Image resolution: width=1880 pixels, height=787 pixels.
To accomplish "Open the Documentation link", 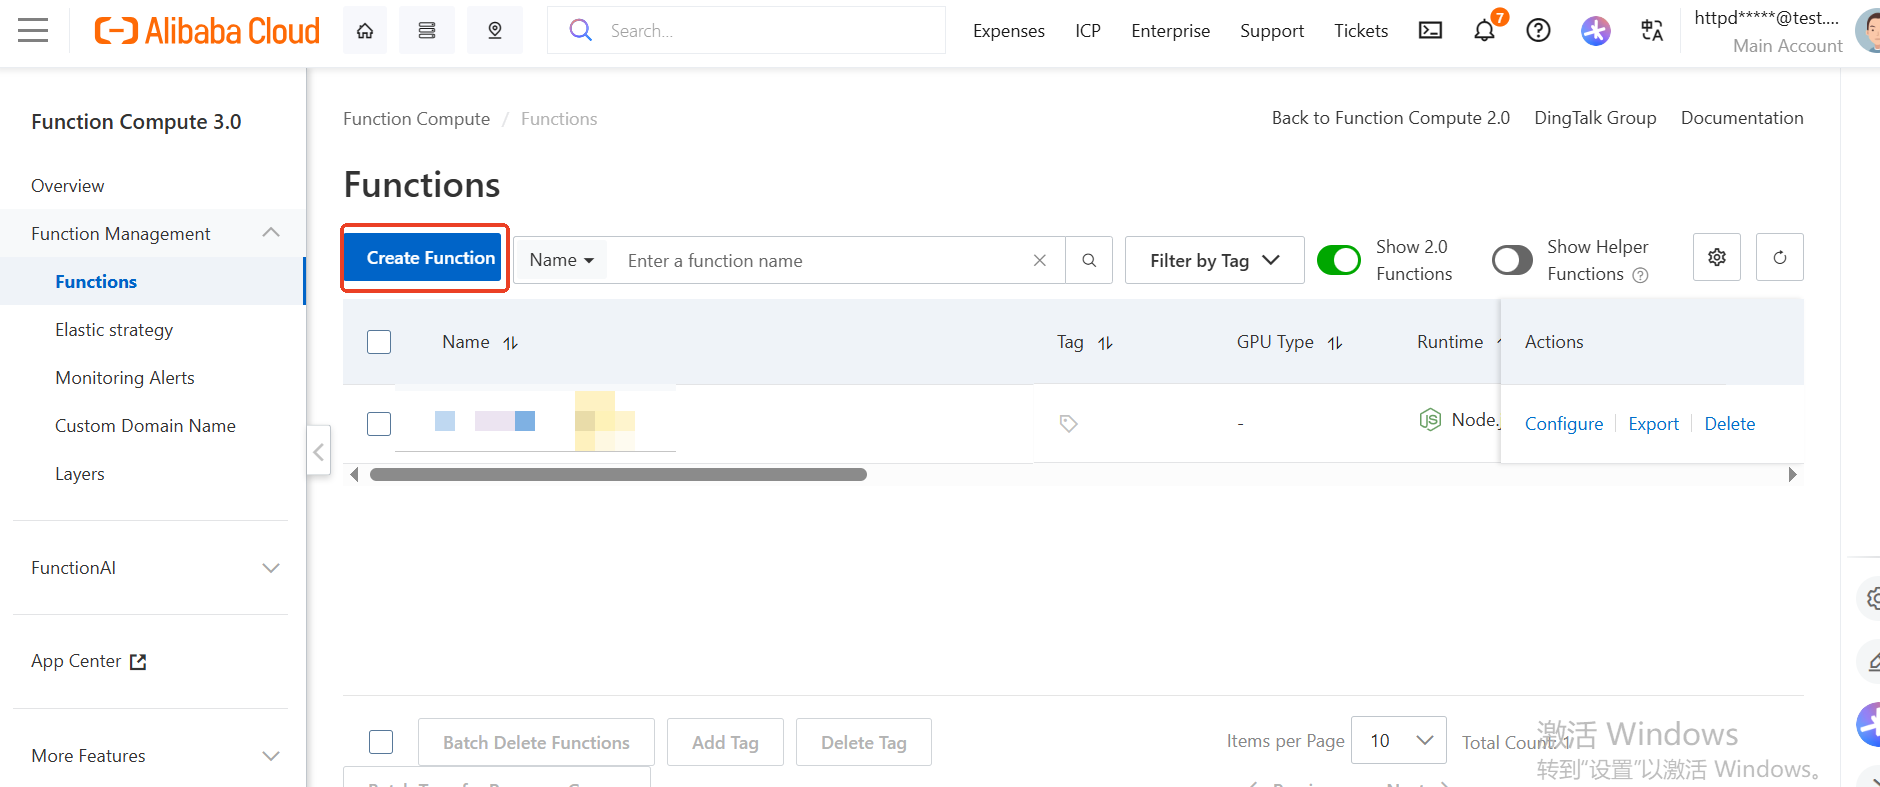I will (x=1742, y=118).
